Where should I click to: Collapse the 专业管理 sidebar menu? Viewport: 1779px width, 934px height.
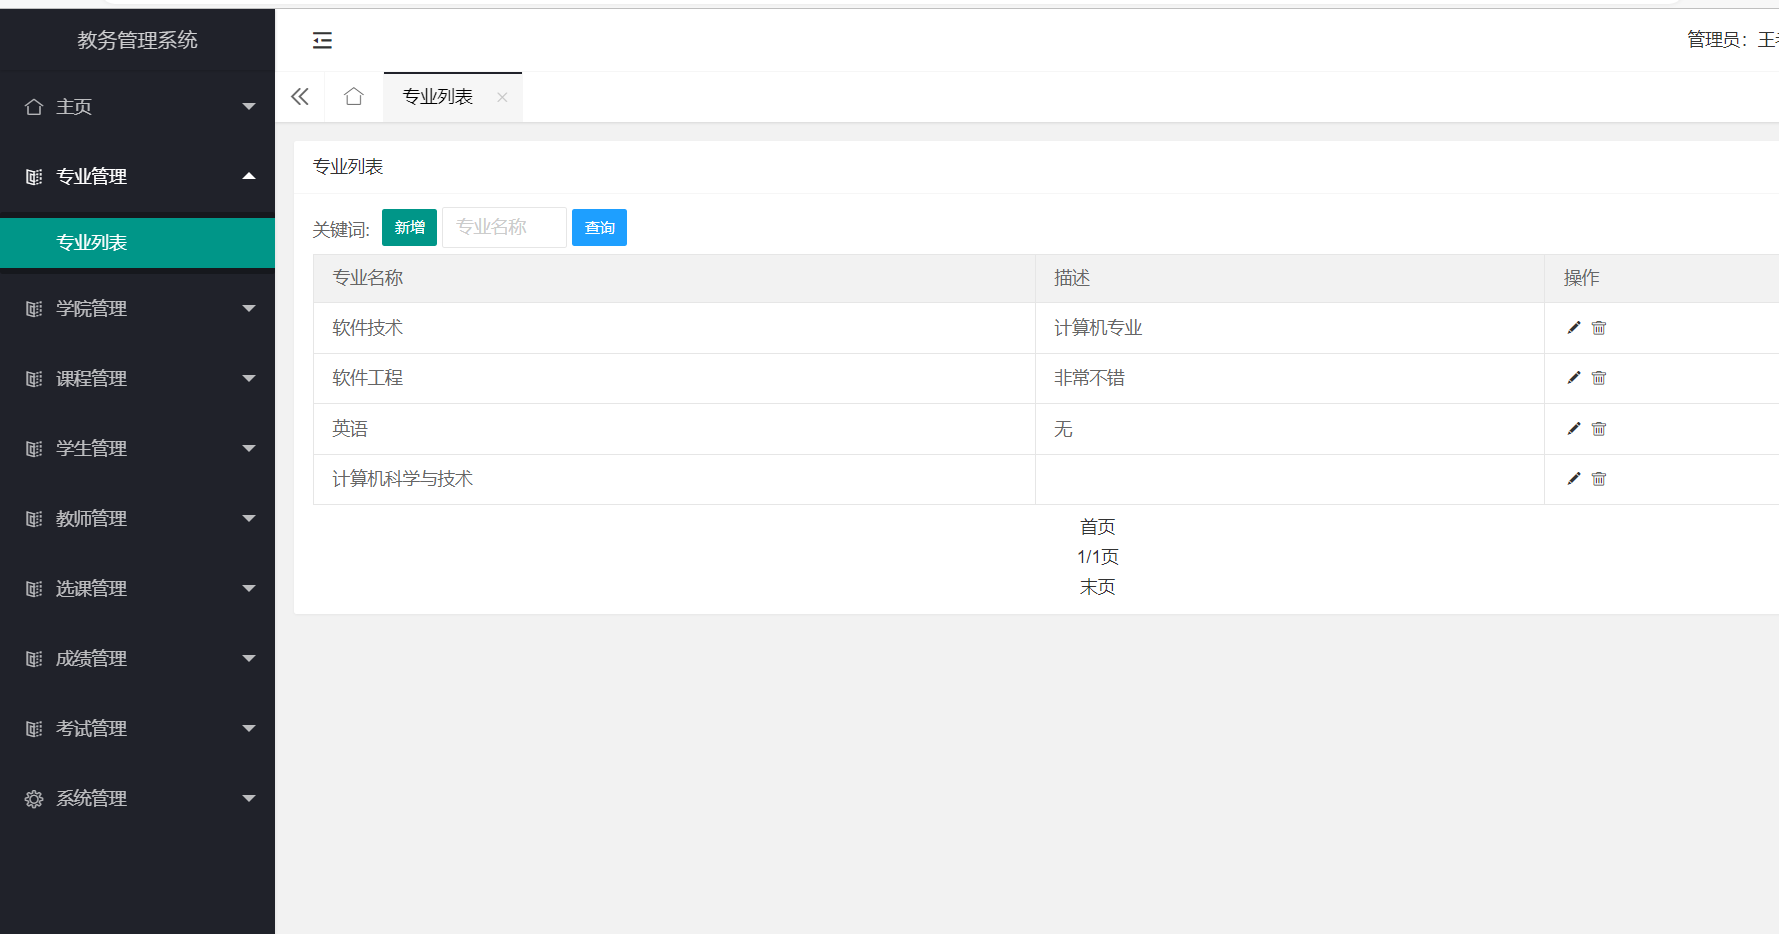coord(137,177)
